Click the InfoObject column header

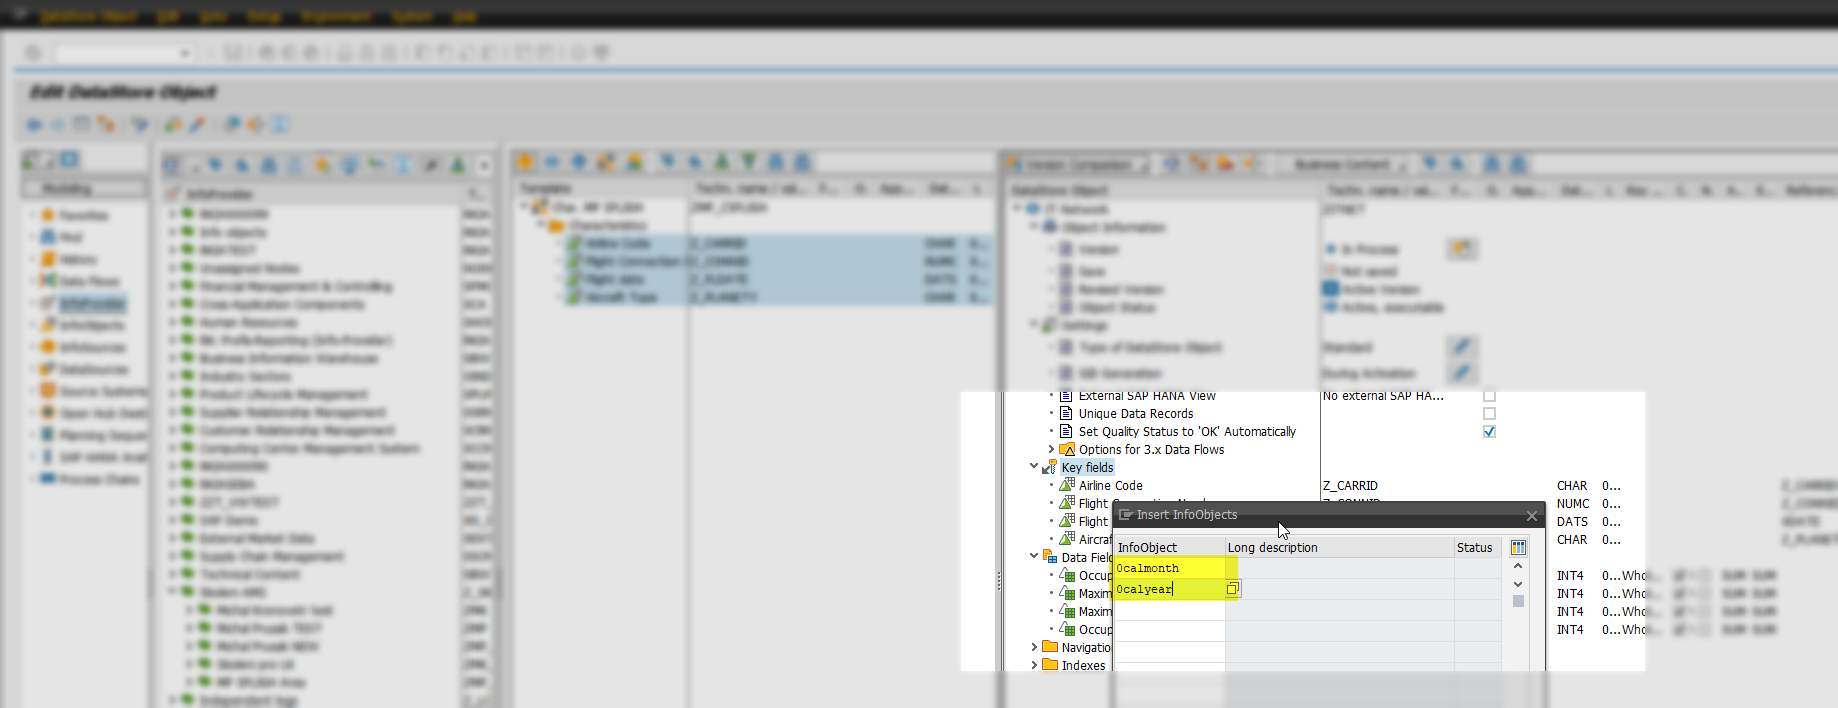(1169, 548)
